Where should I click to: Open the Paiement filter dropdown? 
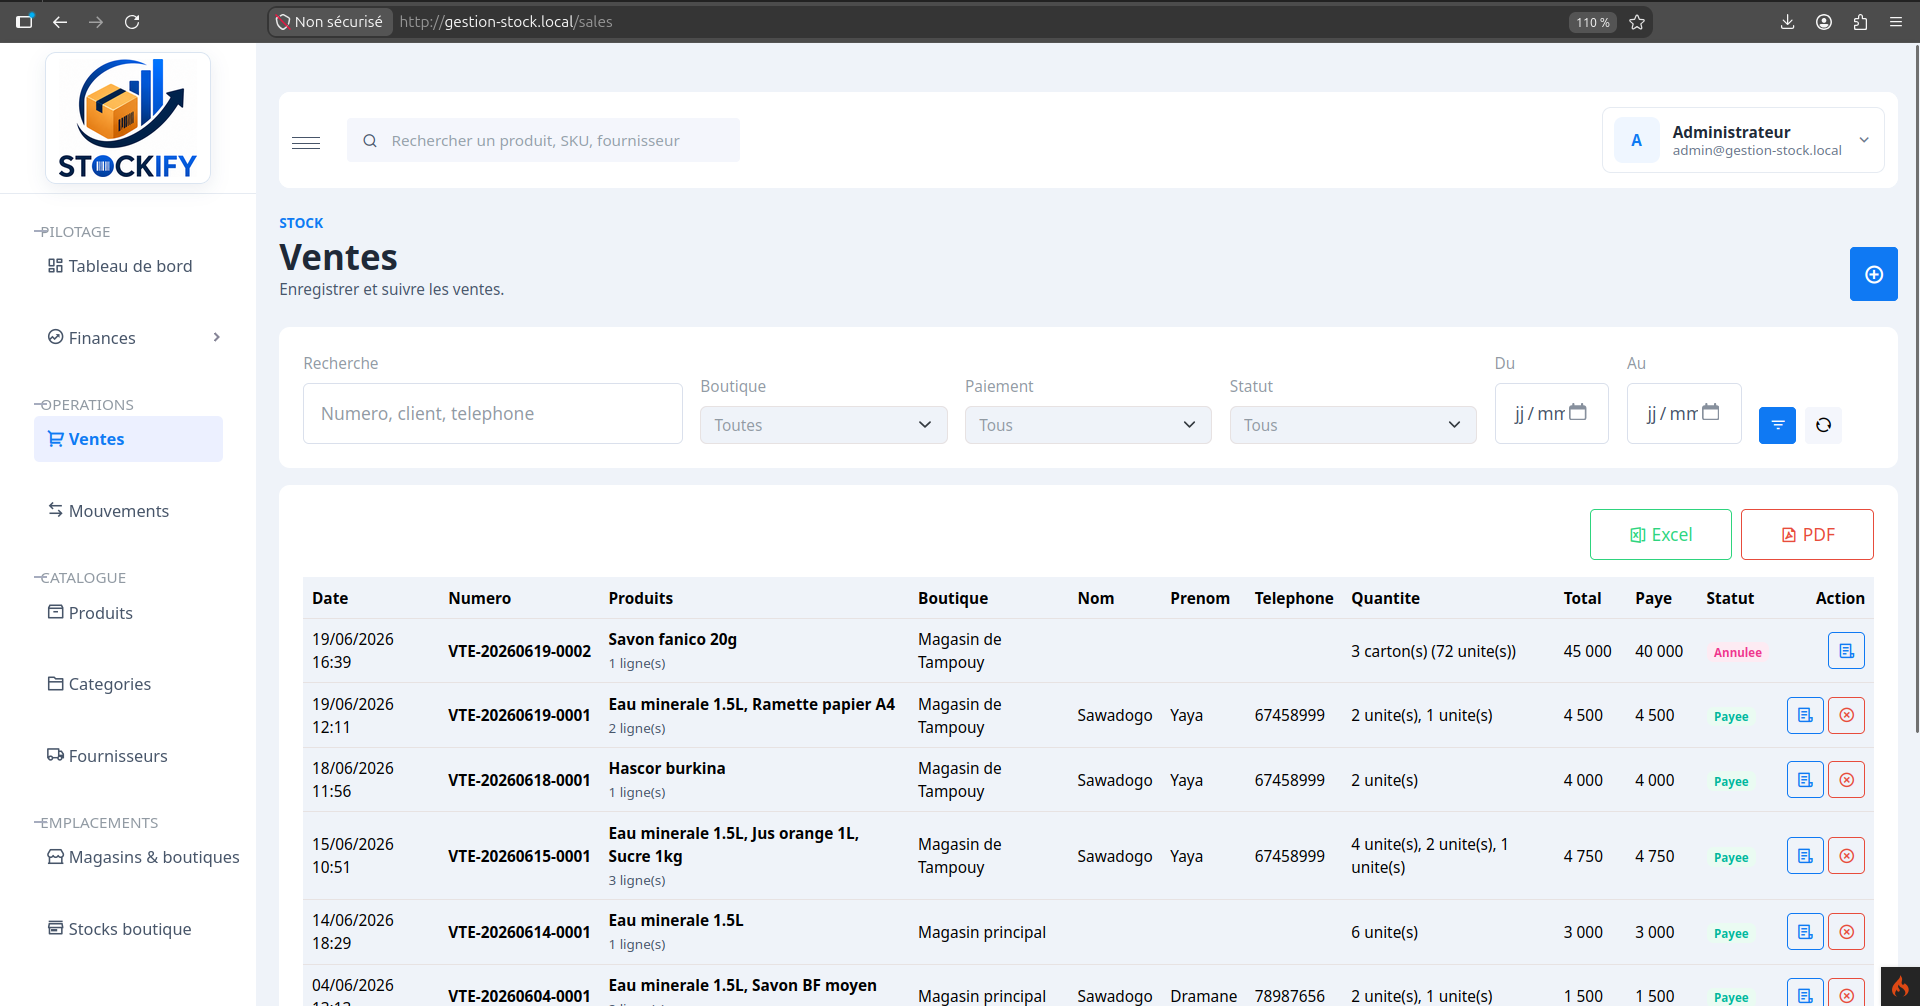tap(1088, 425)
